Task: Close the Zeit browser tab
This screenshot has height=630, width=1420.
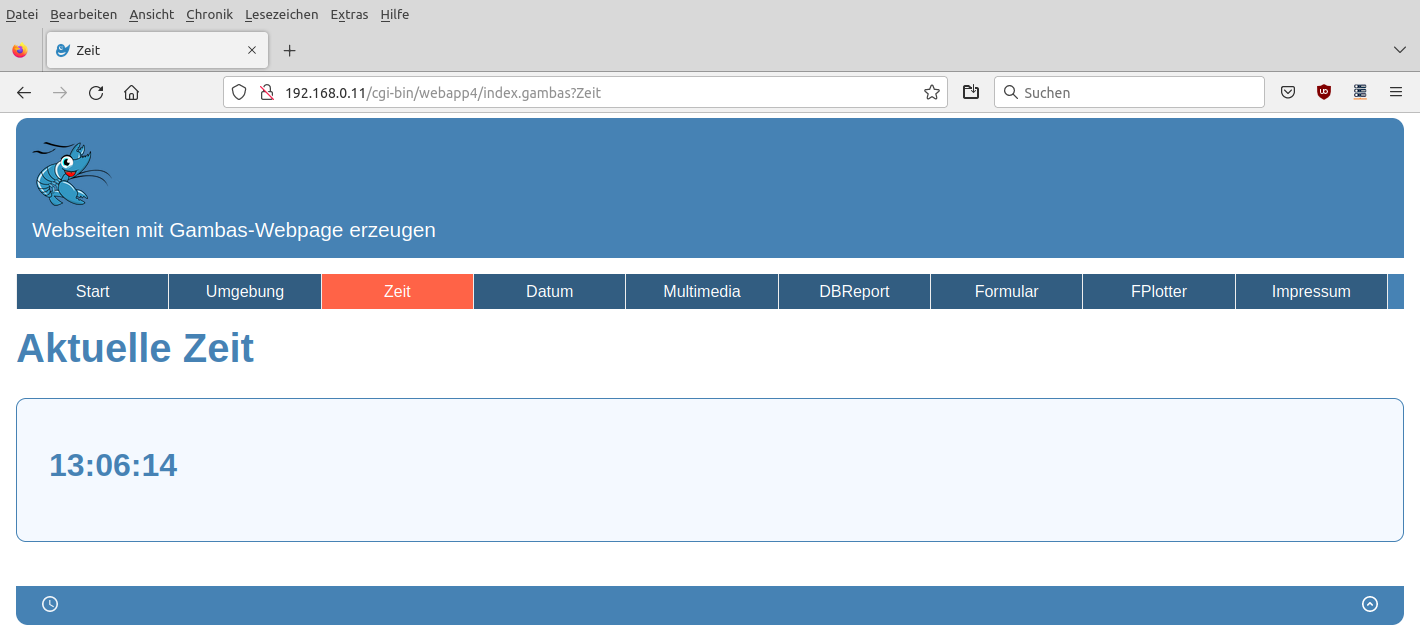Action: pos(252,50)
